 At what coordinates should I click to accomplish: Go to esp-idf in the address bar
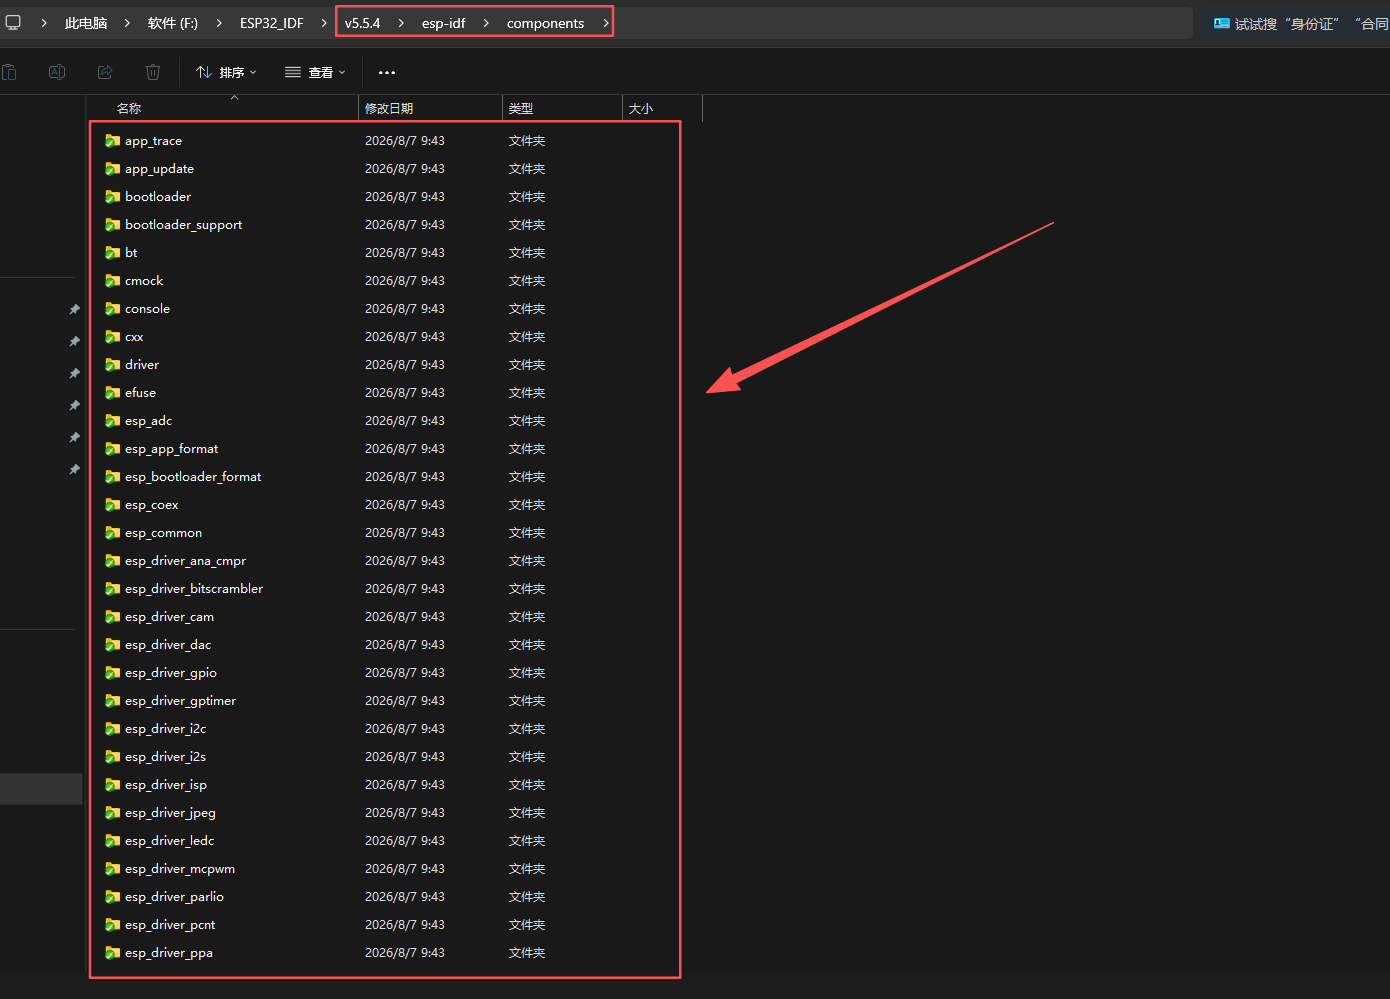[x=444, y=23]
